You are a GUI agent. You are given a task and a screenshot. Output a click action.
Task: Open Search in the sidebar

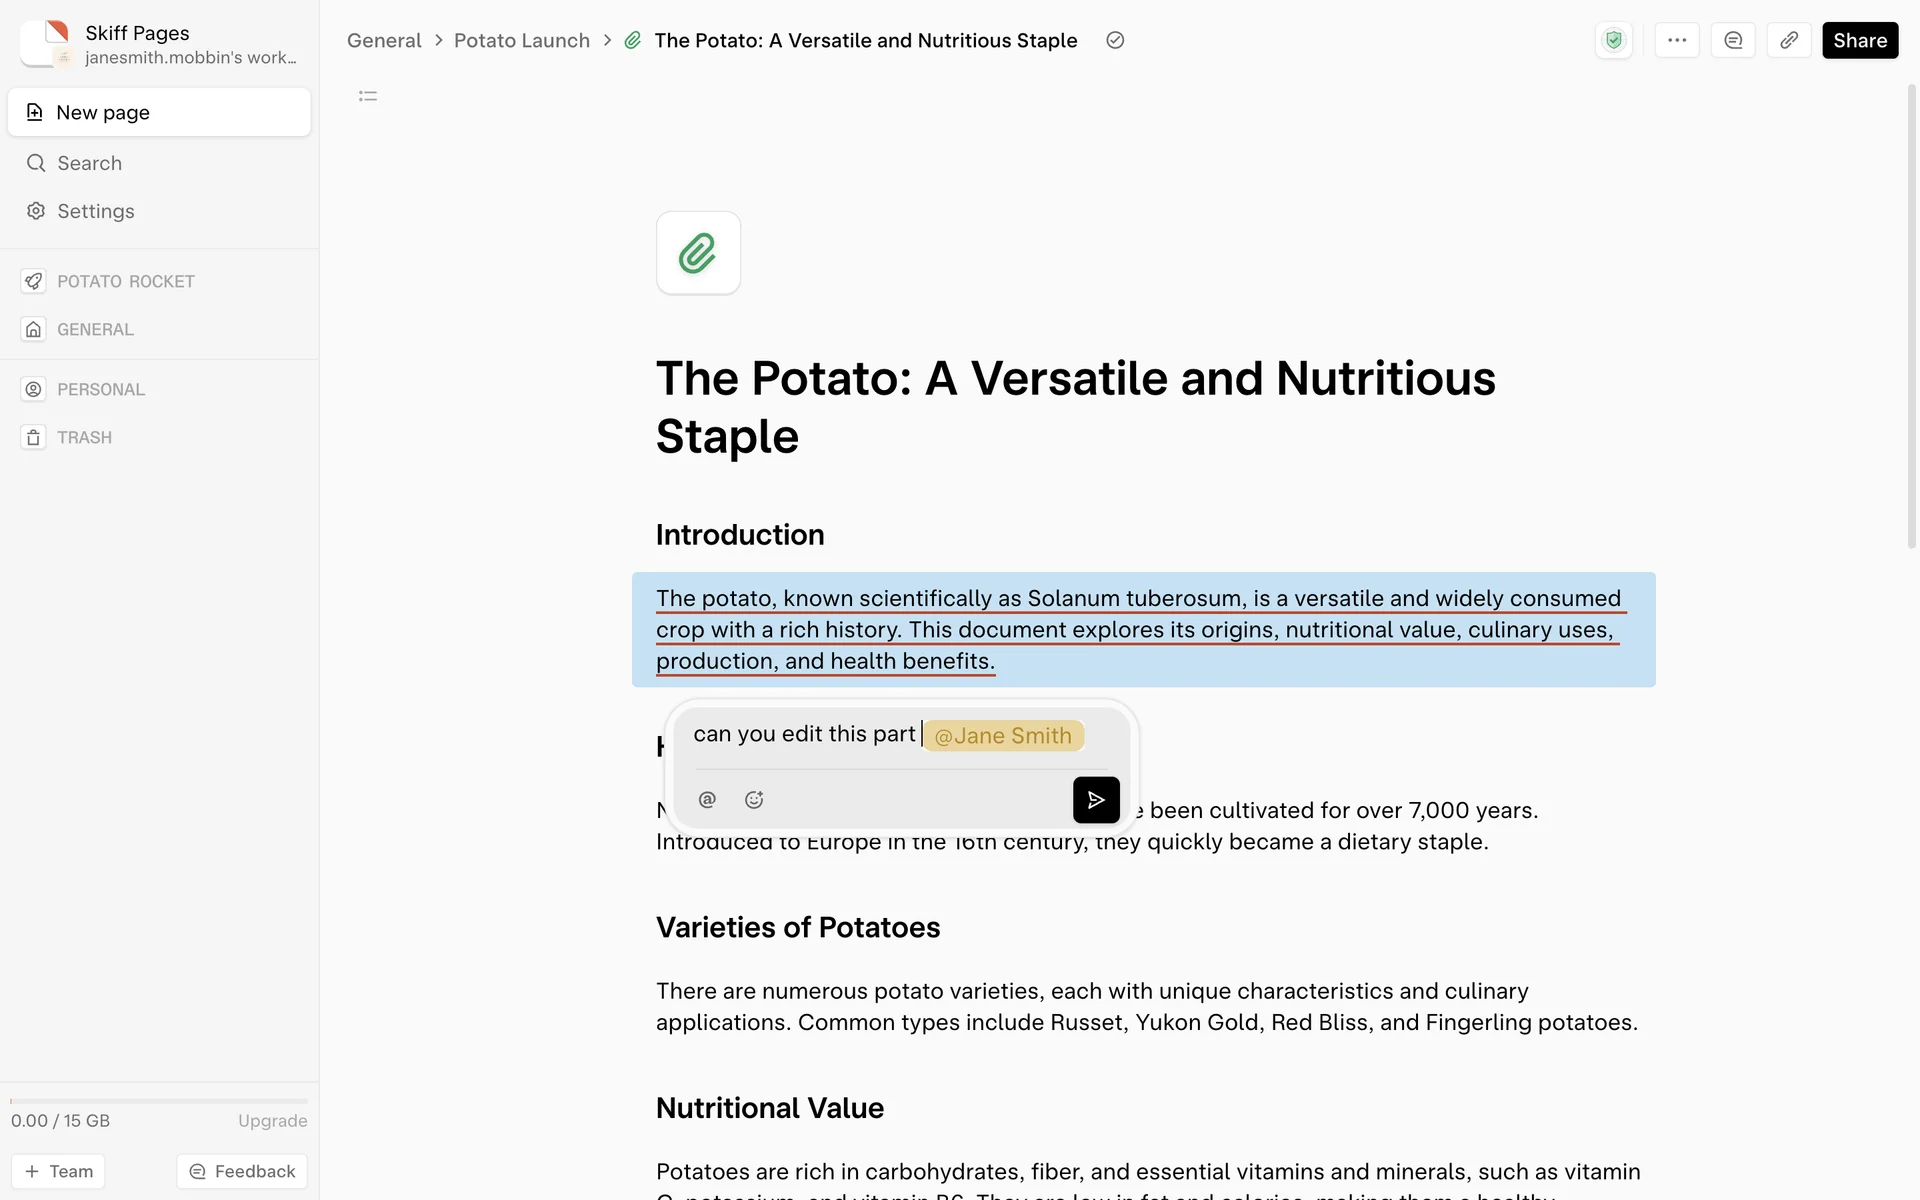[89, 163]
